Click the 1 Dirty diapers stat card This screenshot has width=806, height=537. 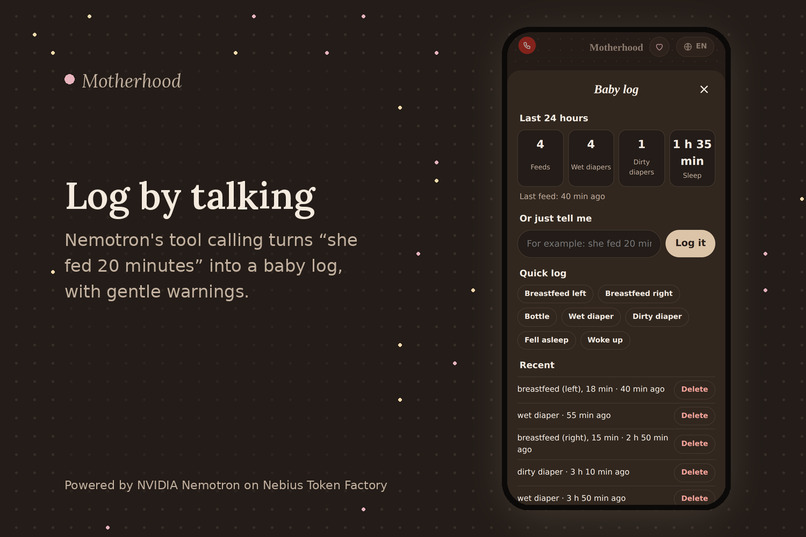(642, 158)
